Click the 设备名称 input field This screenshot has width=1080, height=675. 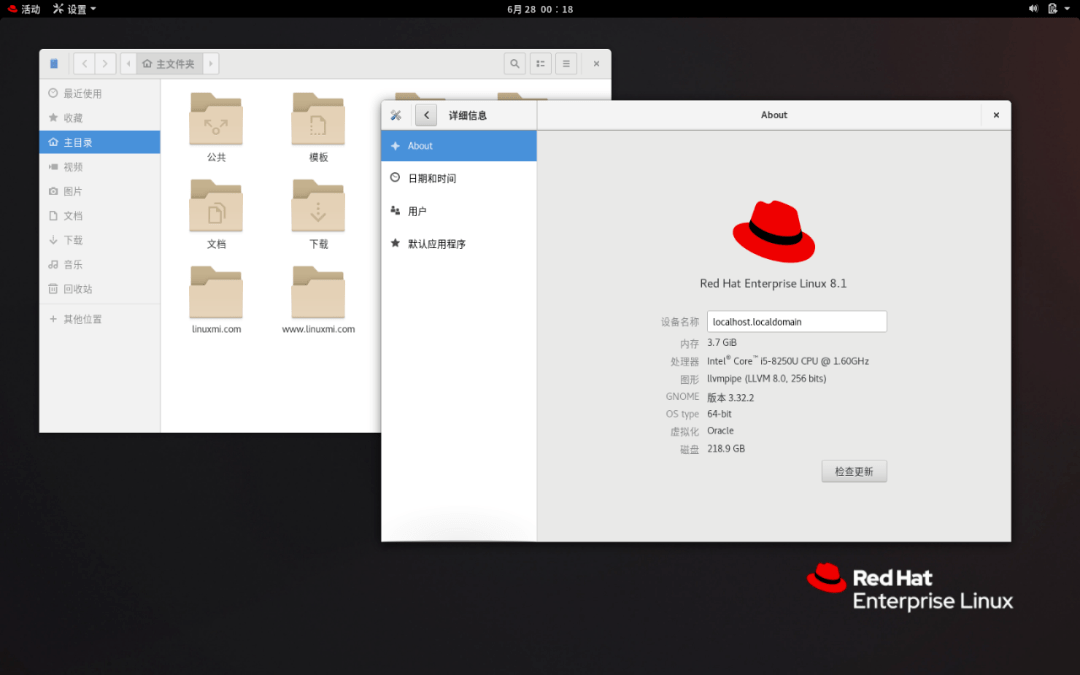pos(797,322)
